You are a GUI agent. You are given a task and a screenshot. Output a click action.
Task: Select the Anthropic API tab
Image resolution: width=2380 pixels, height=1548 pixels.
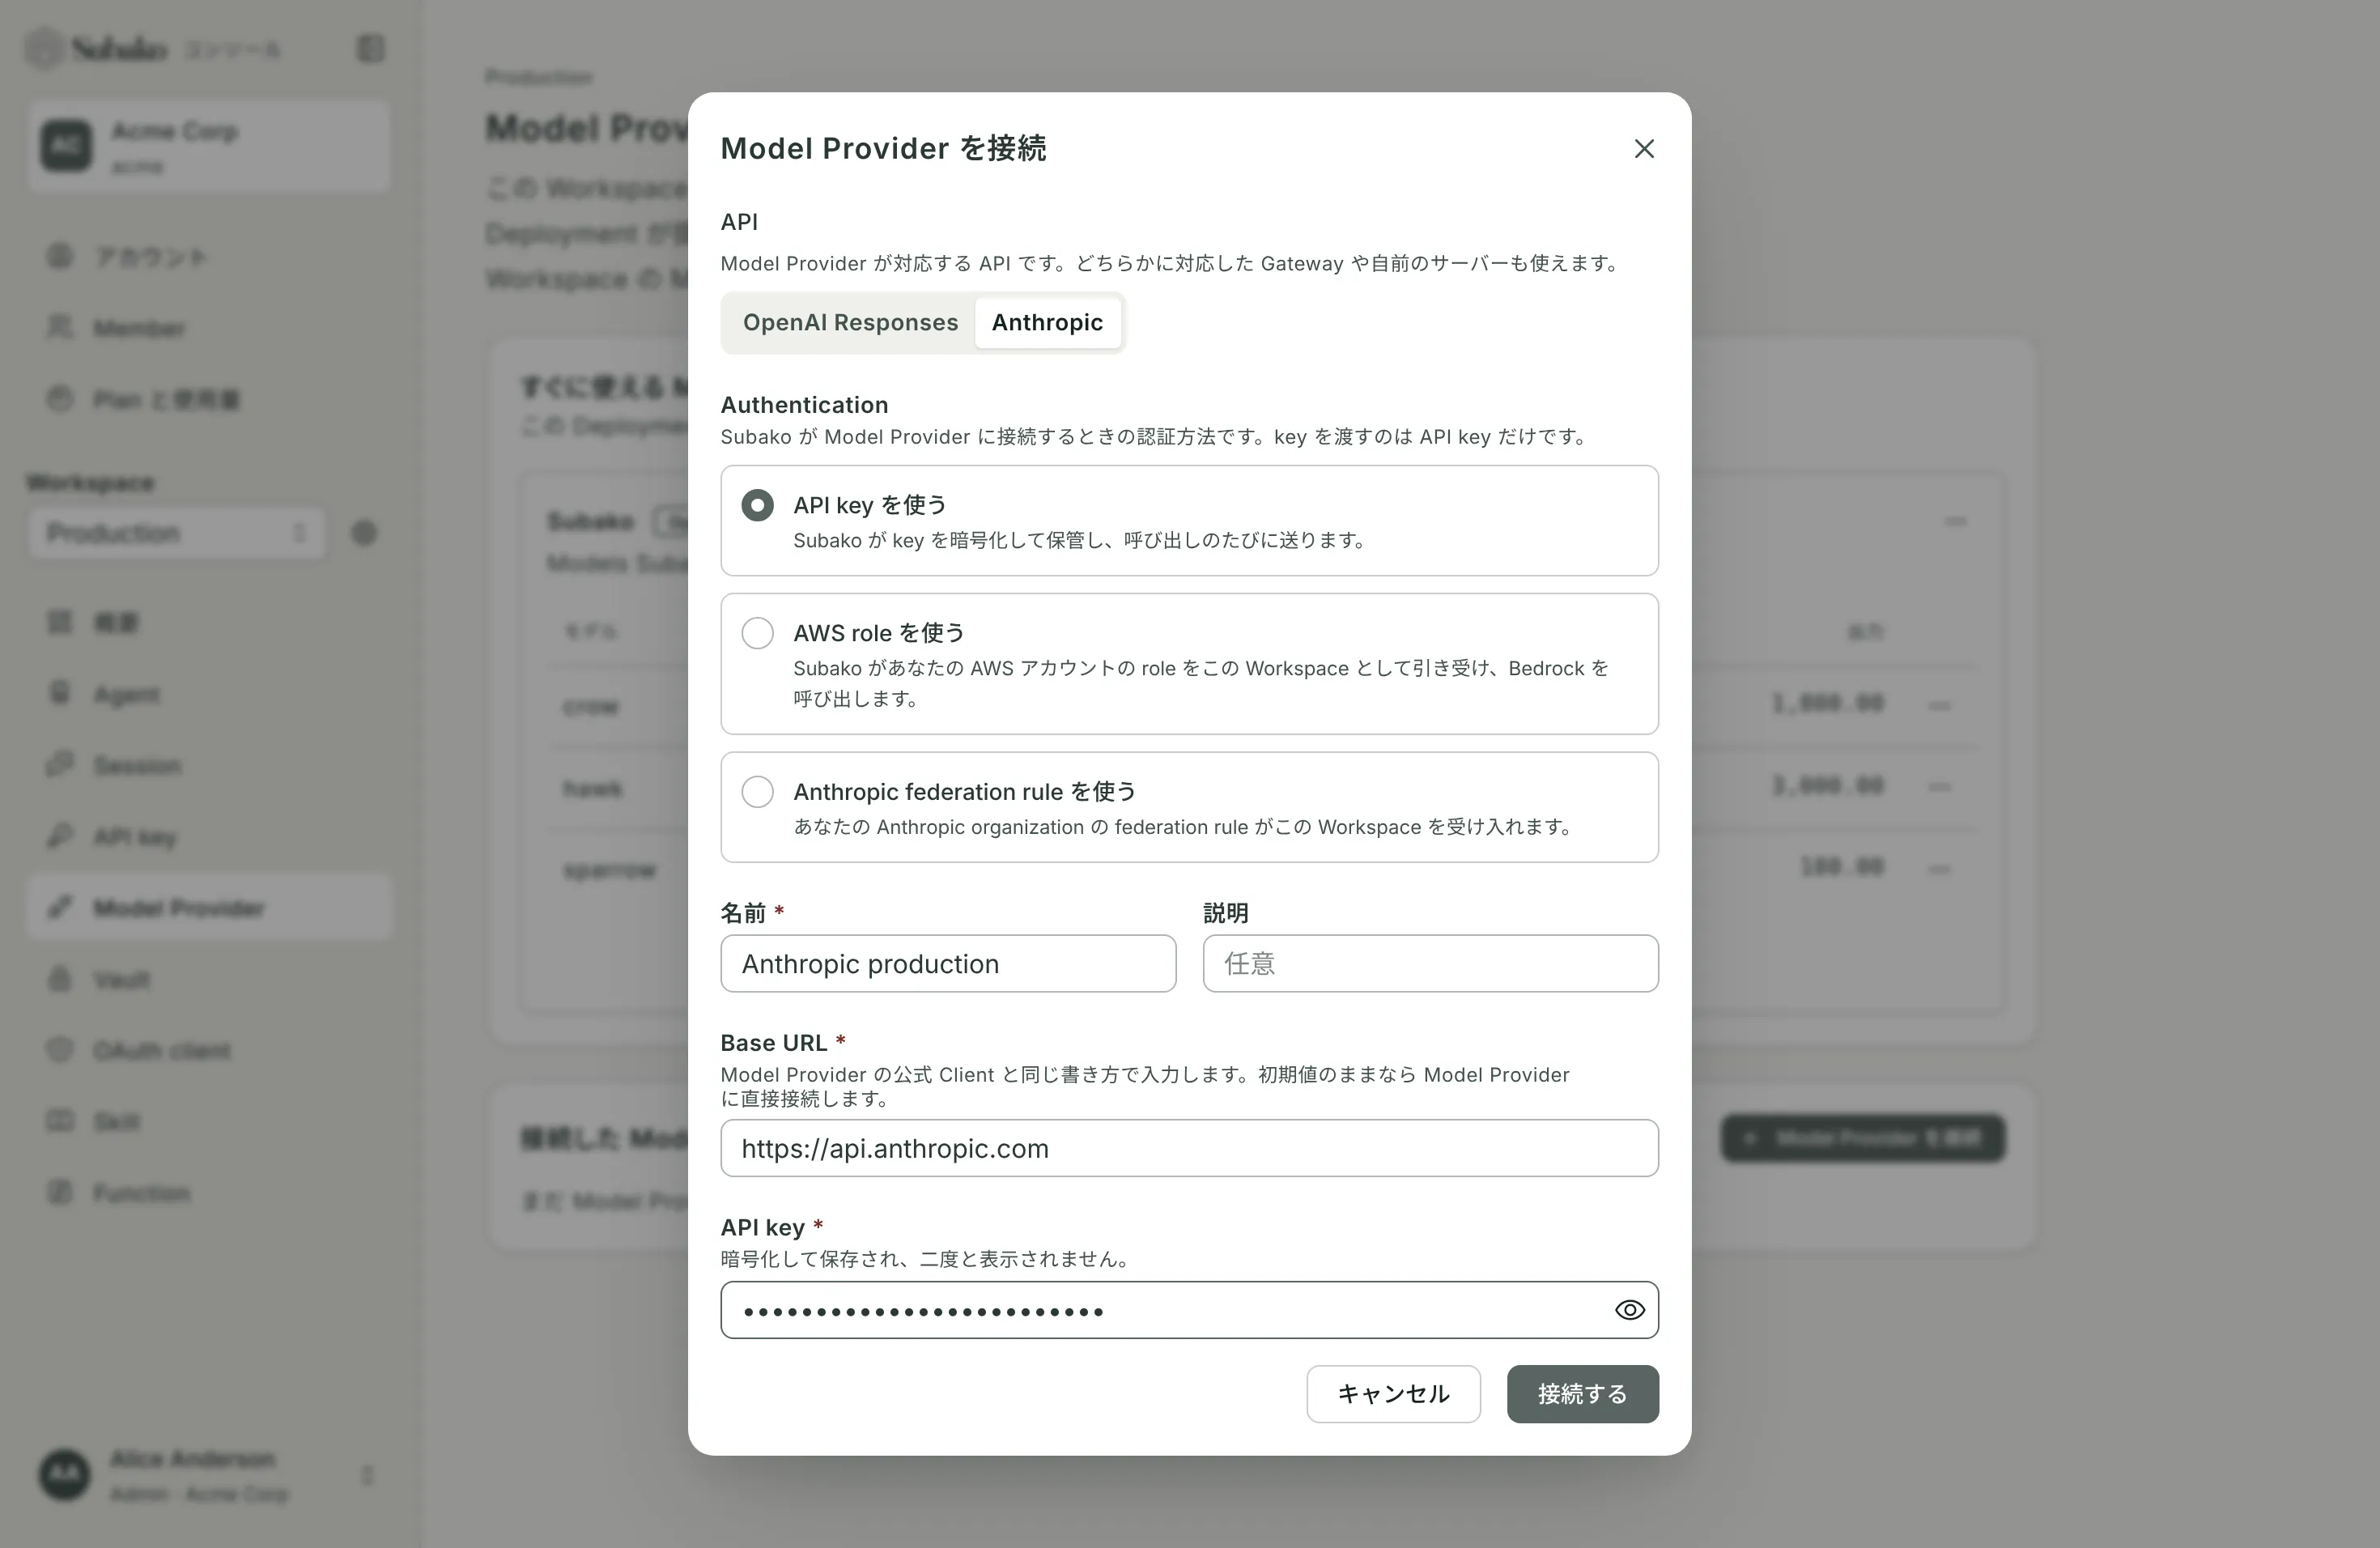click(x=1047, y=323)
